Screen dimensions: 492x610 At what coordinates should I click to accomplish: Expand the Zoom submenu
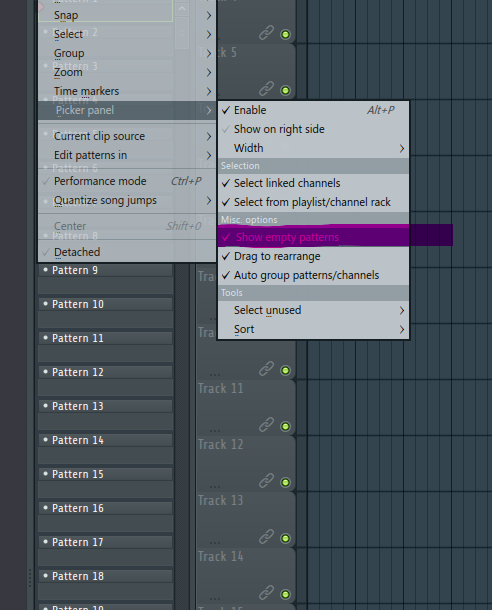pos(127,72)
